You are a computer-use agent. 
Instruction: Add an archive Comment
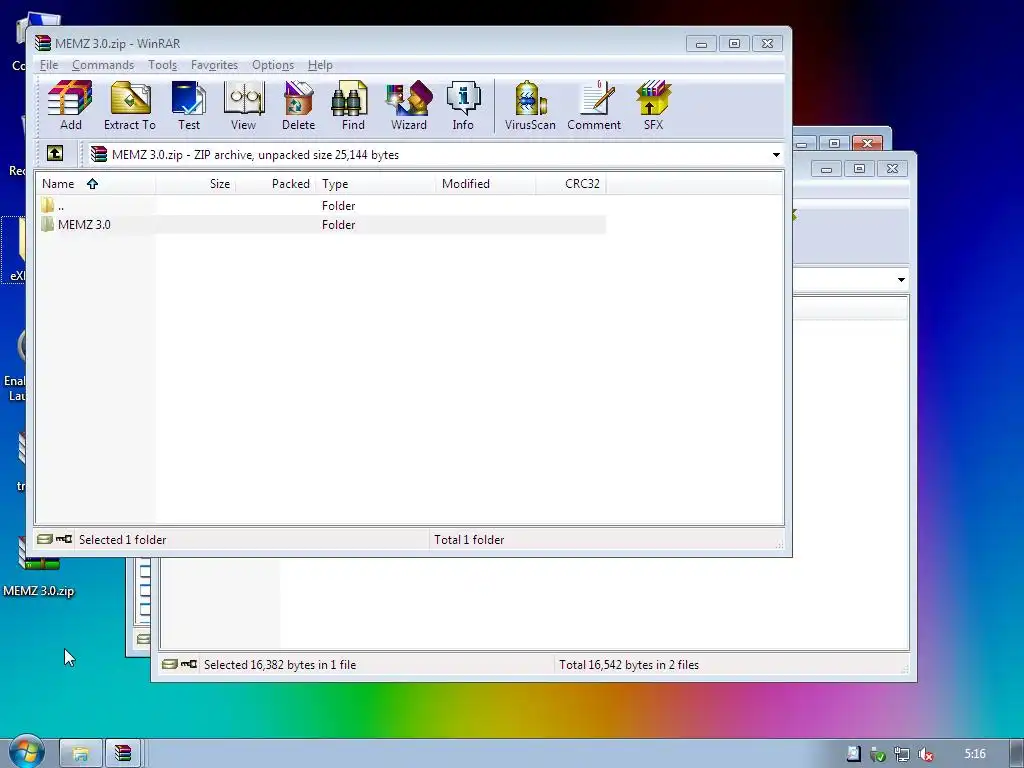tap(594, 105)
